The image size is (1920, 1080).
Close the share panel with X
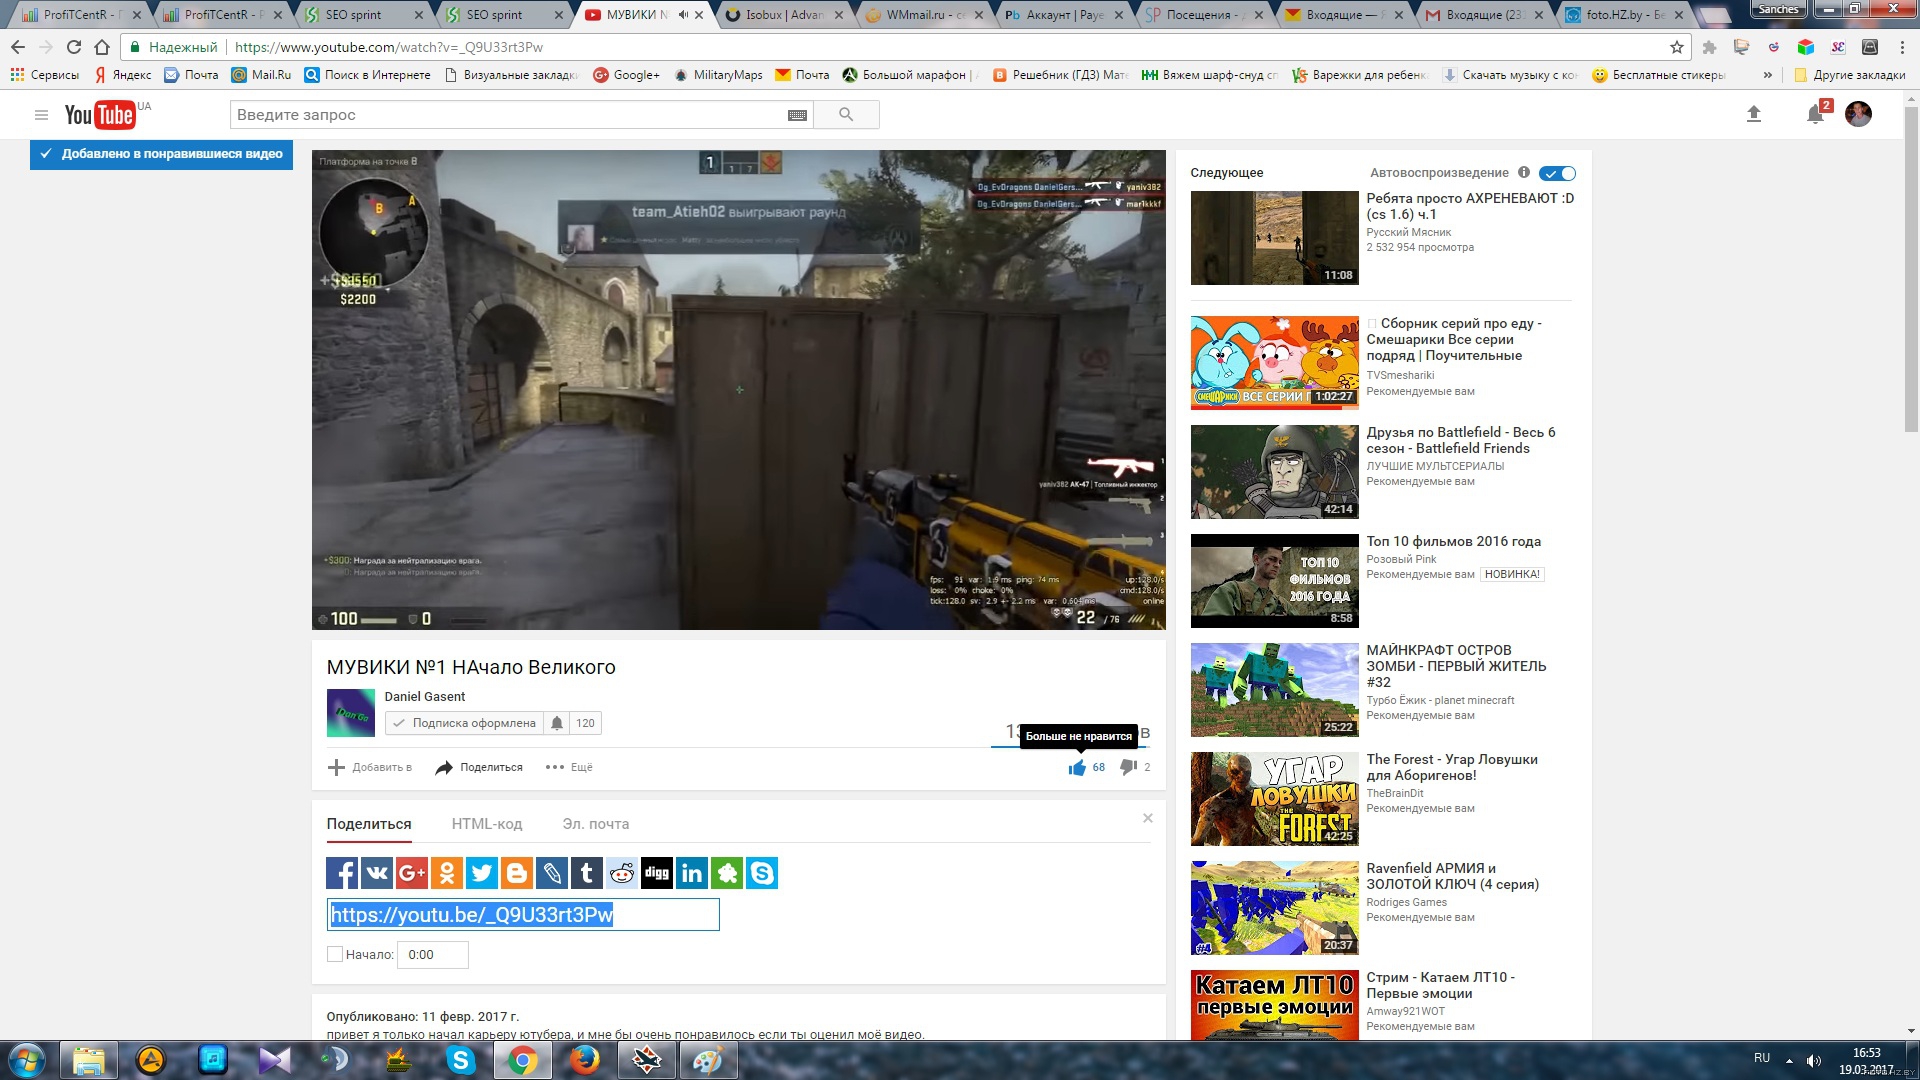[x=1148, y=818]
